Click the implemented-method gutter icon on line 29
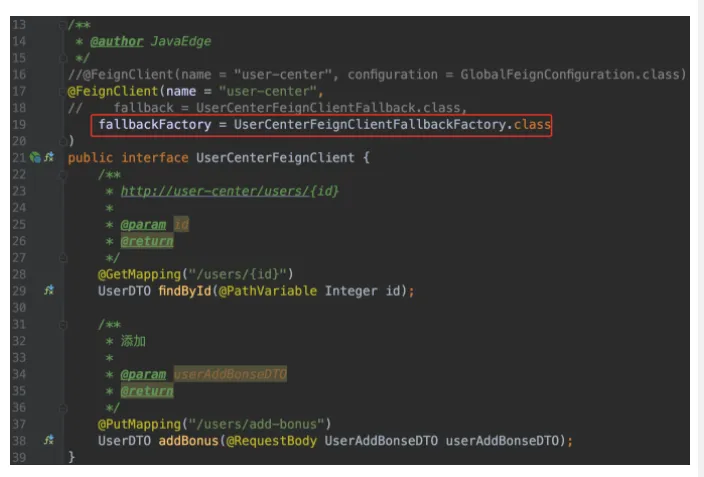The width and height of the screenshot is (704, 477). [x=49, y=291]
